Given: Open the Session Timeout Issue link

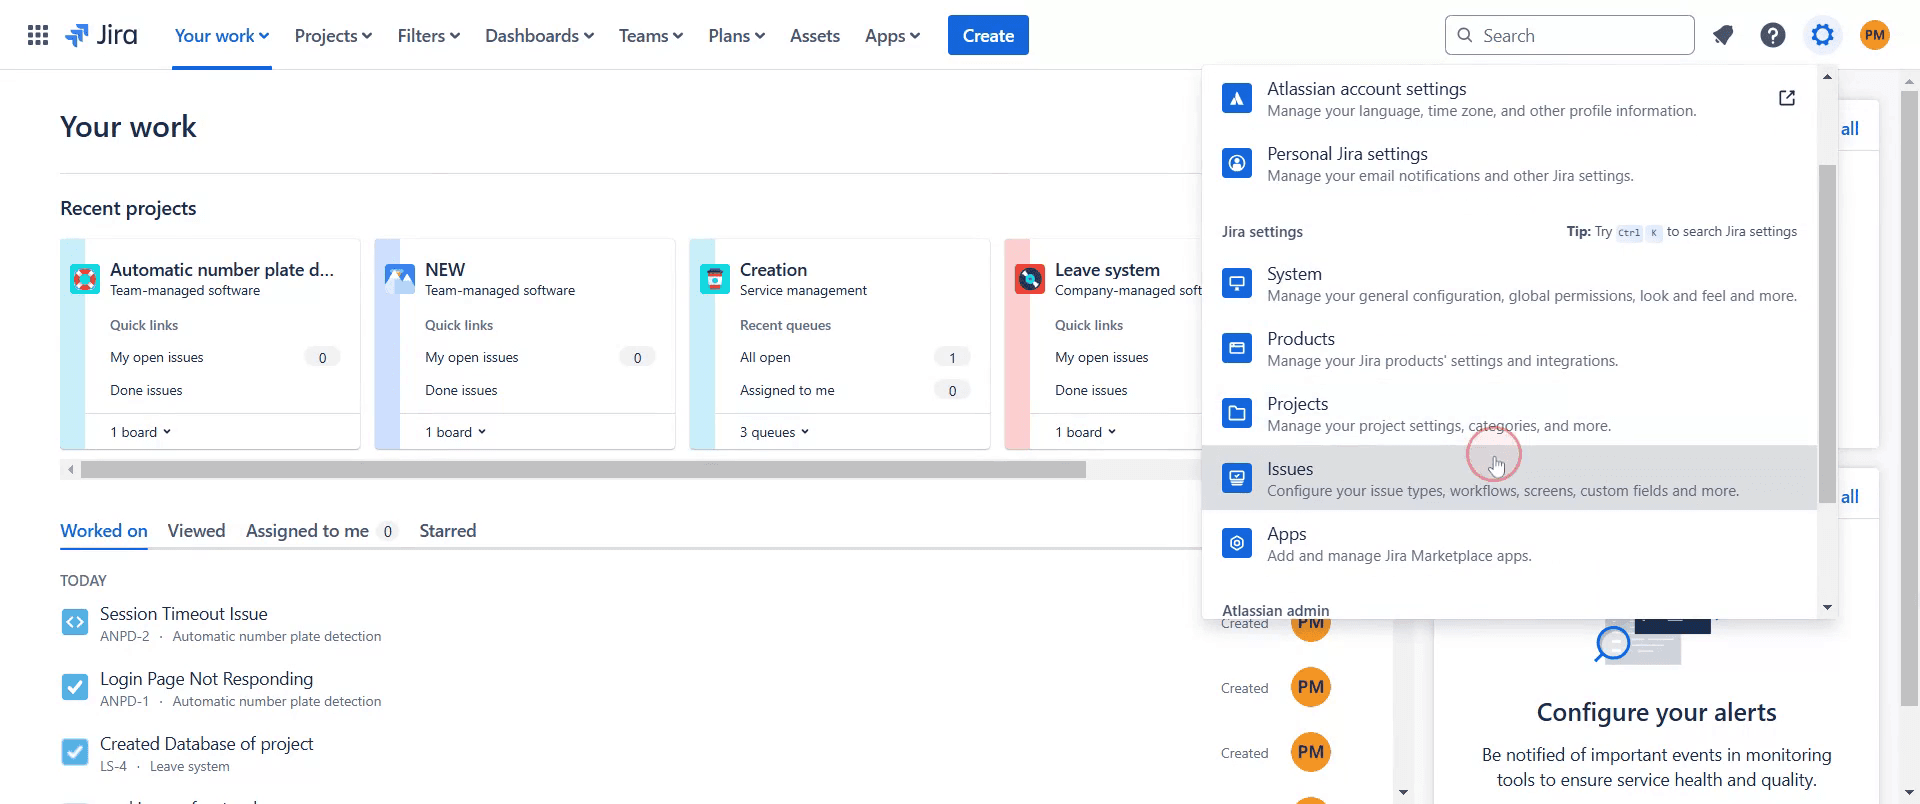Looking at the screenshot, I should 184,614.
